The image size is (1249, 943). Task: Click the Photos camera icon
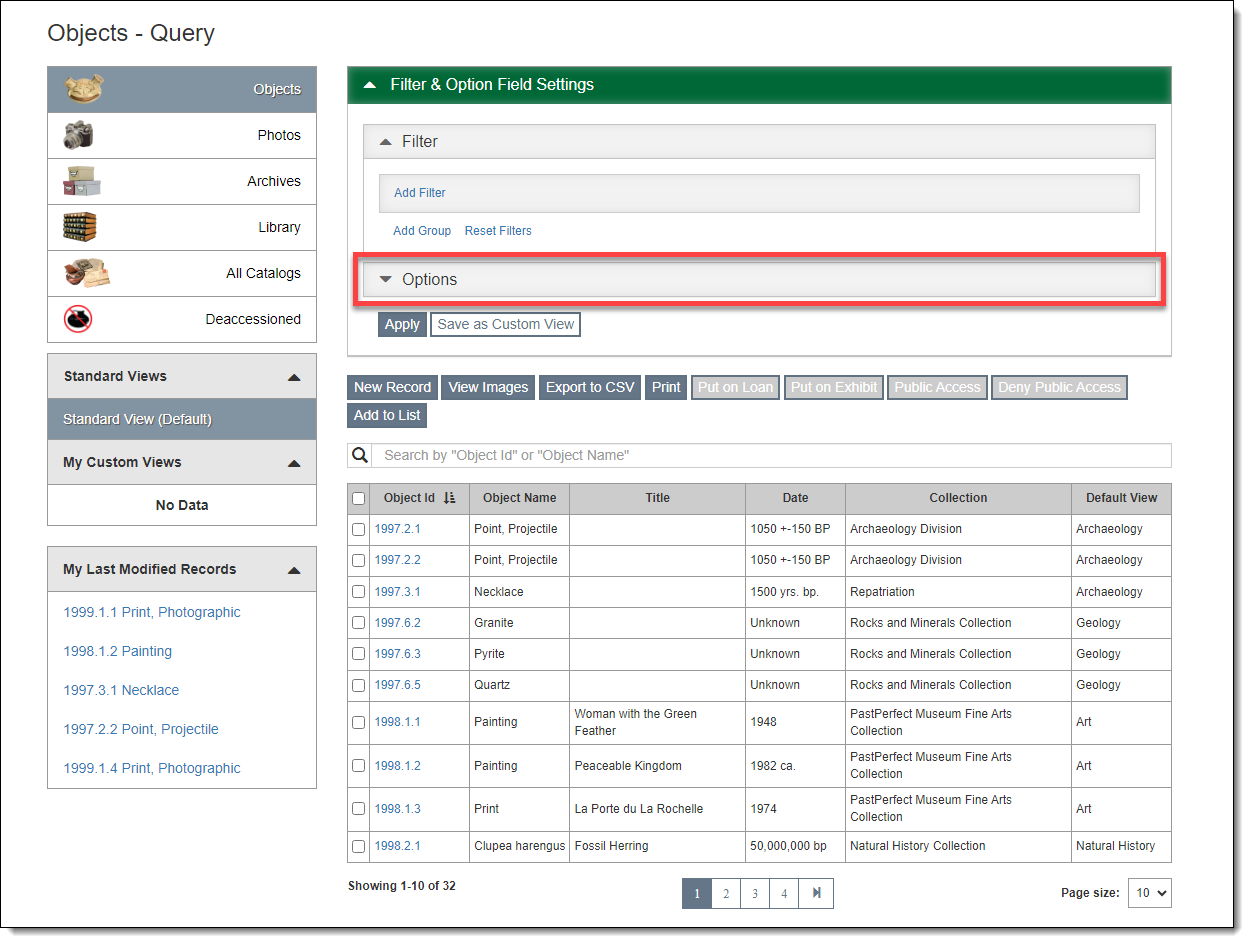78,135
